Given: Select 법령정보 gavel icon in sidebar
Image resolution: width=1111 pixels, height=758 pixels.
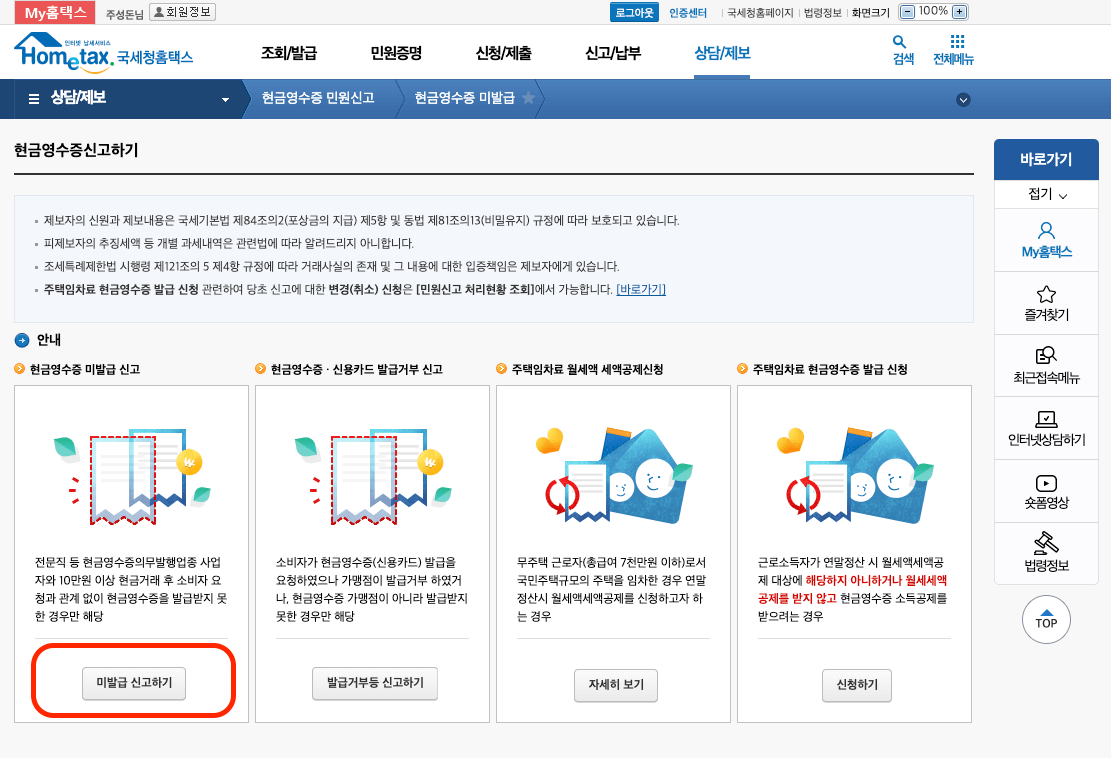Looking at the screenshot, I should click(1045, 548).
